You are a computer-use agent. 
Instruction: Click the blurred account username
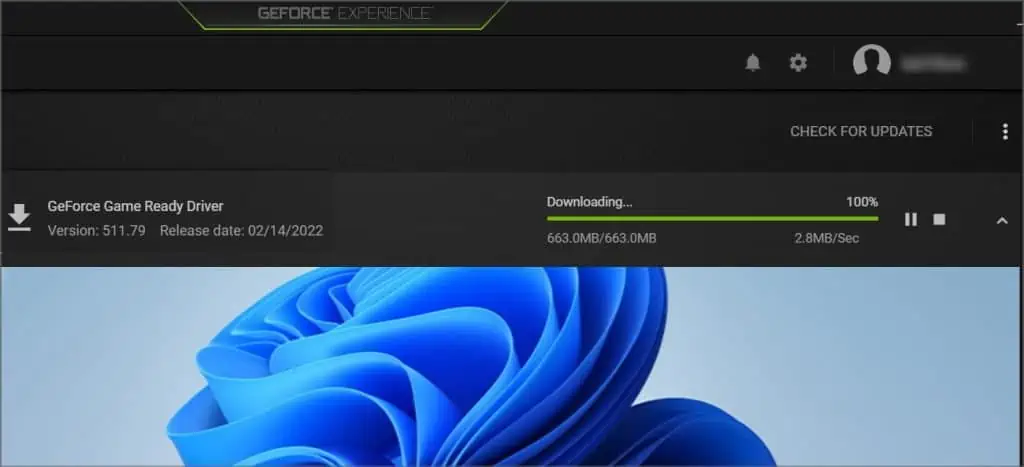[x=933, y=63]
